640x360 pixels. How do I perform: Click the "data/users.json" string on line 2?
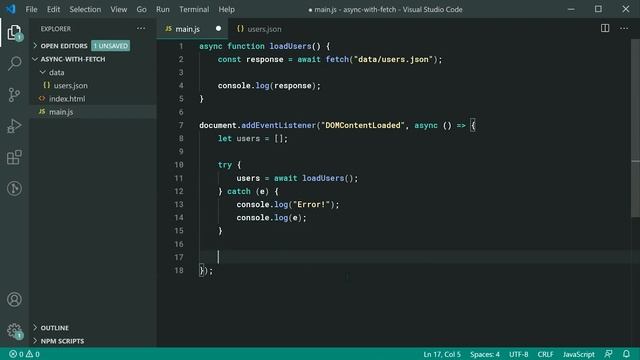[393, 59]
